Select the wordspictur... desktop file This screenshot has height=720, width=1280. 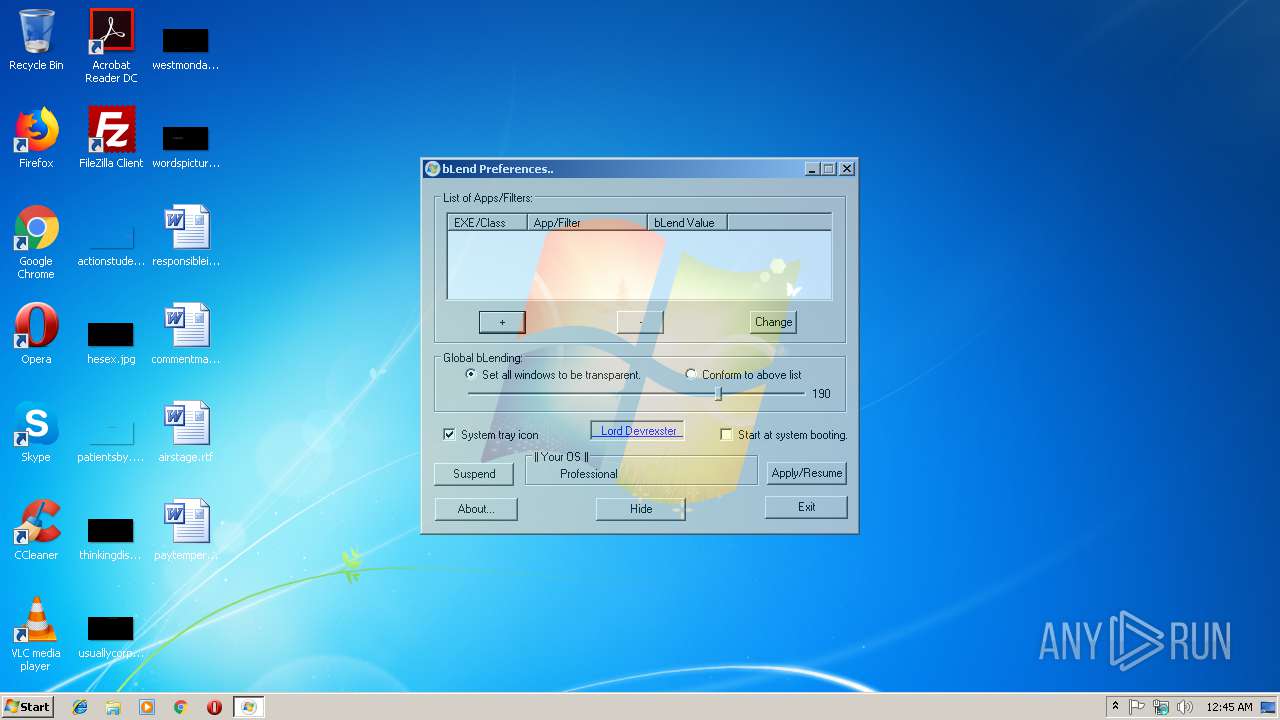point(186,146)
